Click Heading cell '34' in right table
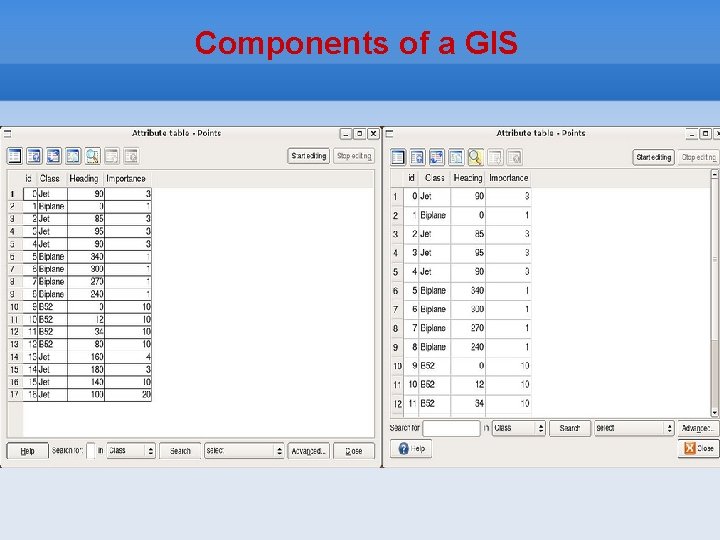 pyautogui.click(x=468, y=404)
